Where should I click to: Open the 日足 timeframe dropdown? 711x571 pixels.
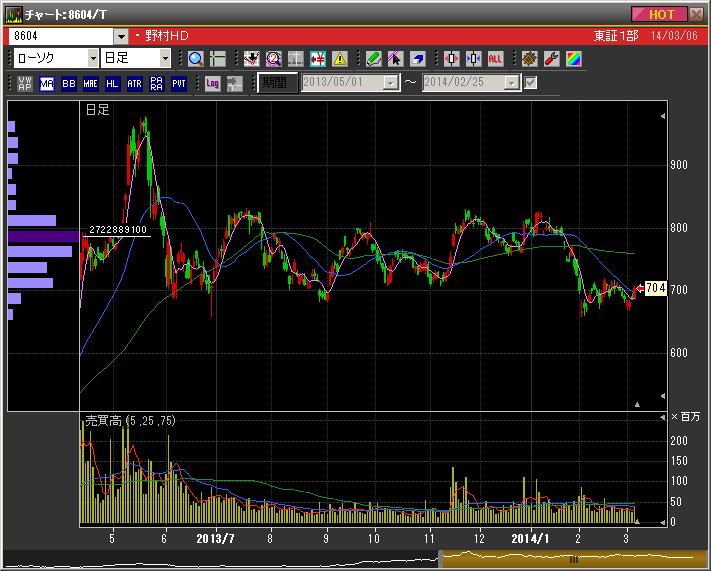[165, 59]
